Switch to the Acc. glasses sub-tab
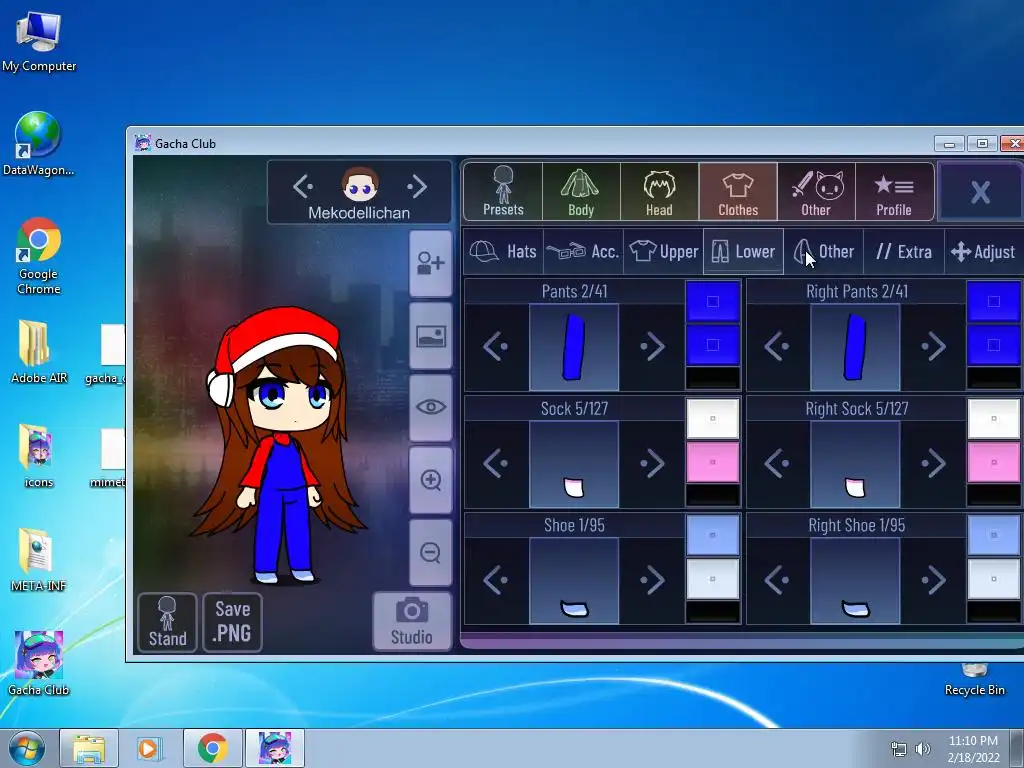Image resolution: width=1024 pixels, height=768 pixels. pos(583,251)
